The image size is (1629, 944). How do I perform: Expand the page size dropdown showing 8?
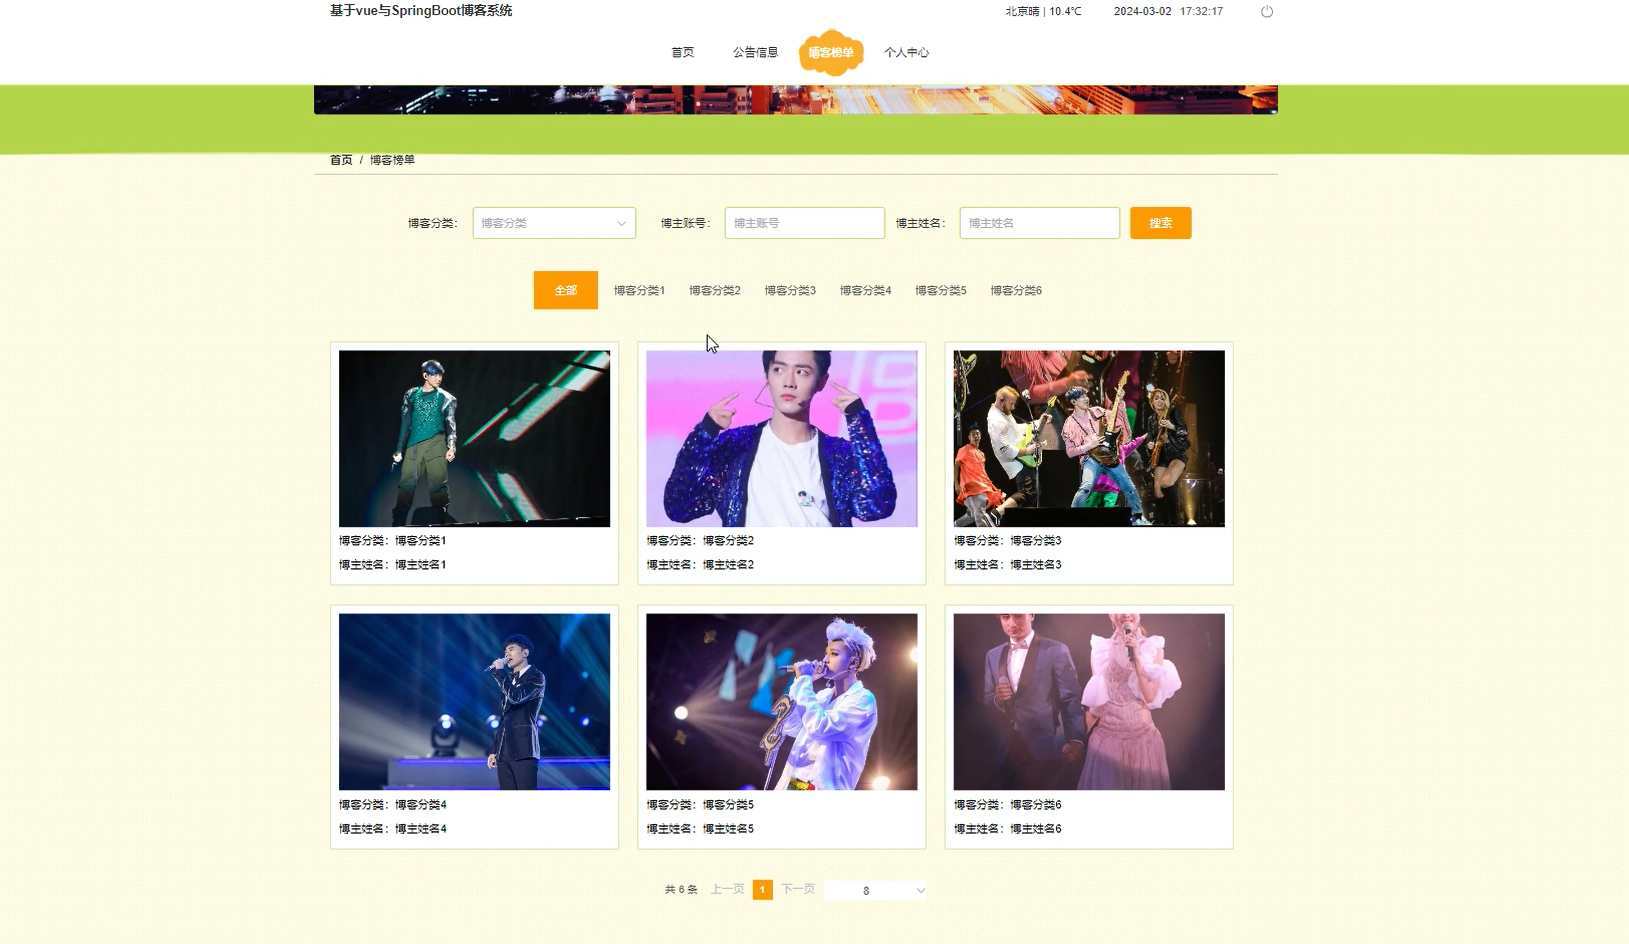876,890
